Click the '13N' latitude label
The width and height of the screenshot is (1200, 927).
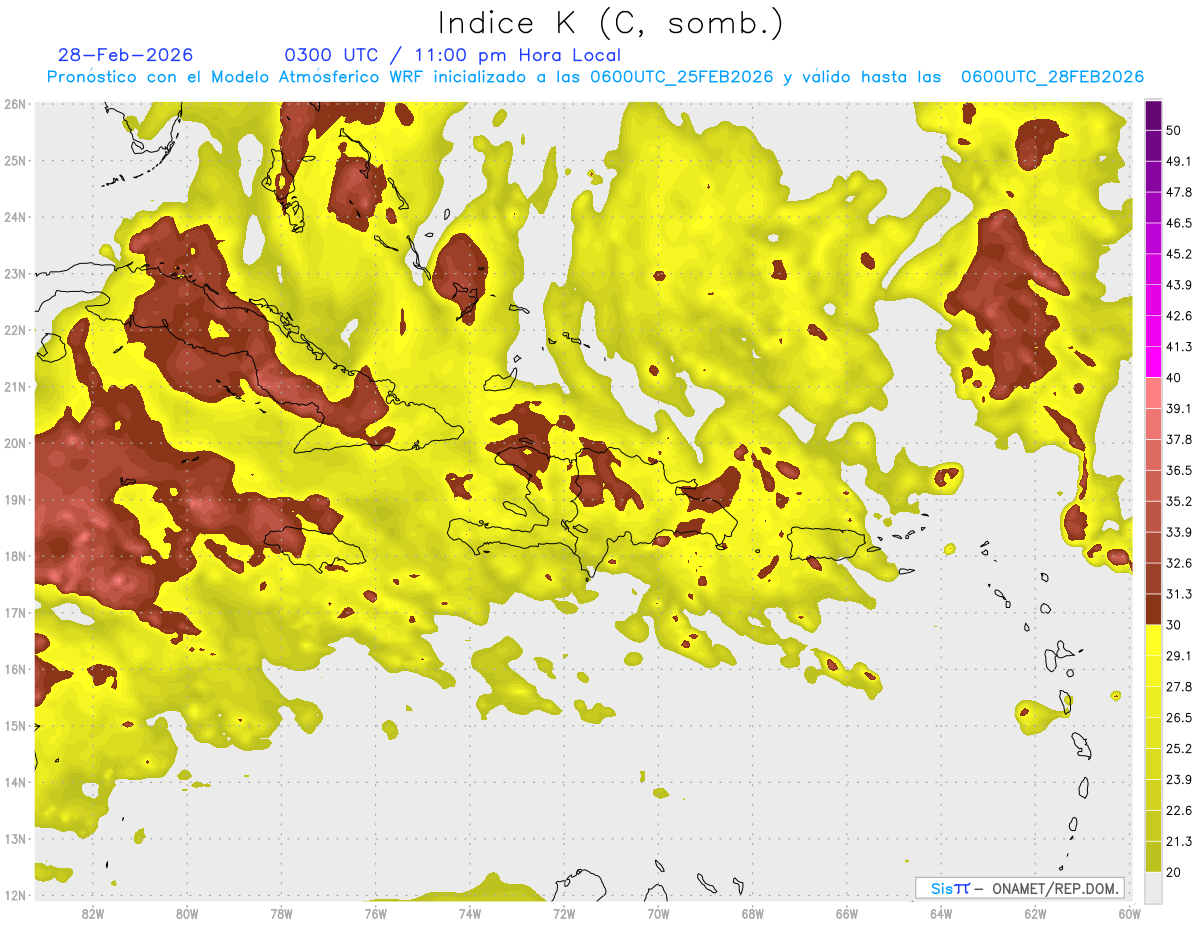click(x=15, y=838)
